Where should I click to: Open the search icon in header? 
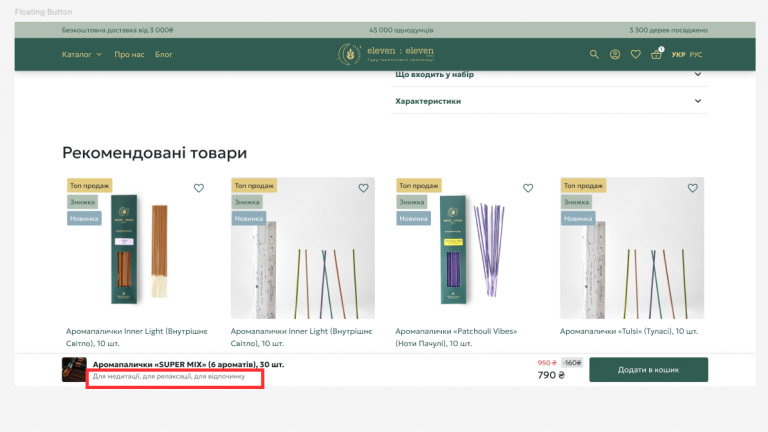pyautogui.click(x=594, y=54)
